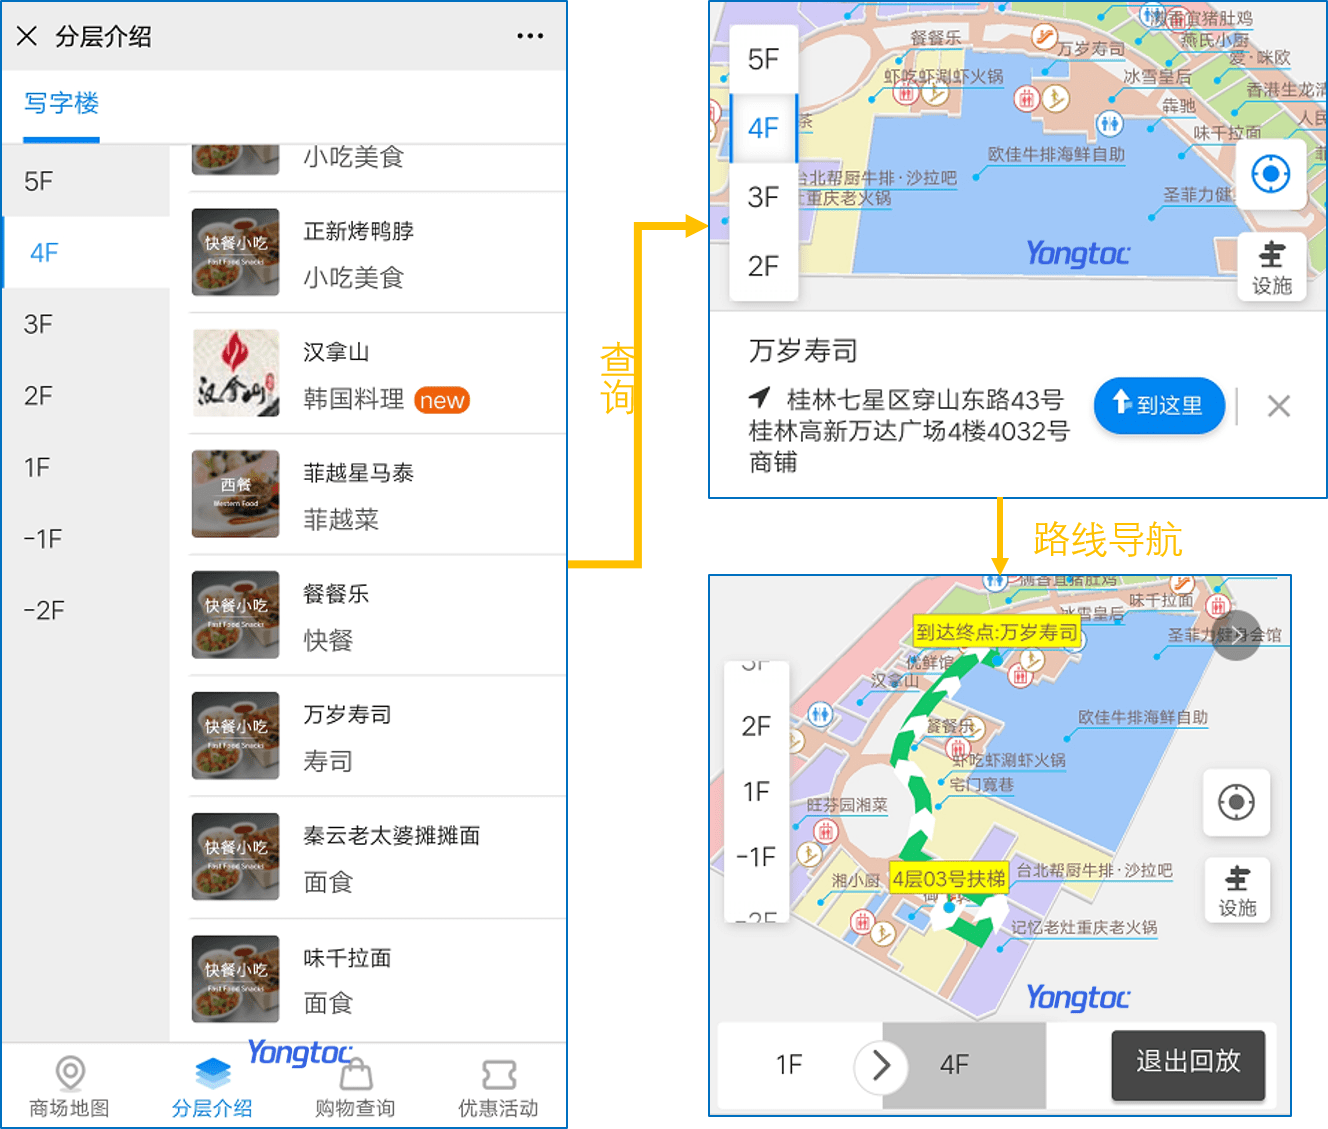Image resolution: width=1328 pixels, height=1129 pixels.
Task: Click the locate-me target icon on top map
Action: point(1271,174)
